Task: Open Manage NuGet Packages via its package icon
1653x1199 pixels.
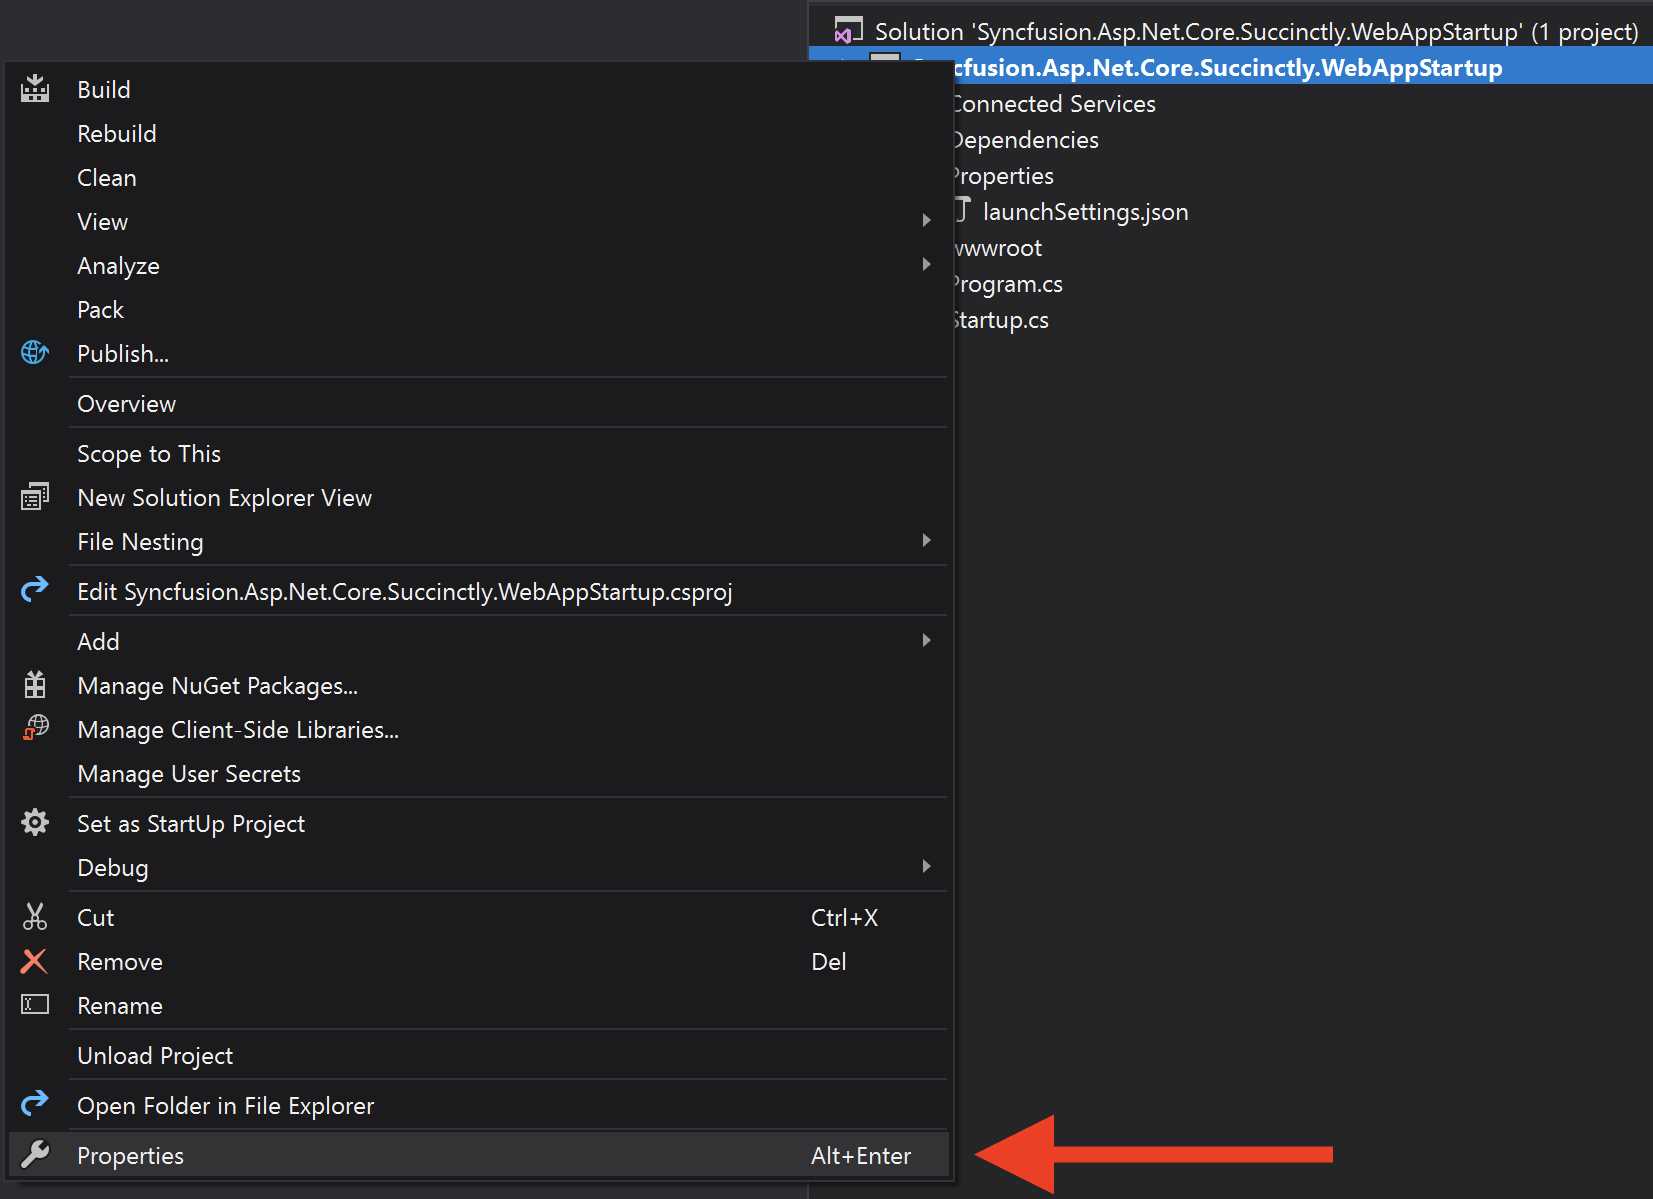Action: click(35, 684)
